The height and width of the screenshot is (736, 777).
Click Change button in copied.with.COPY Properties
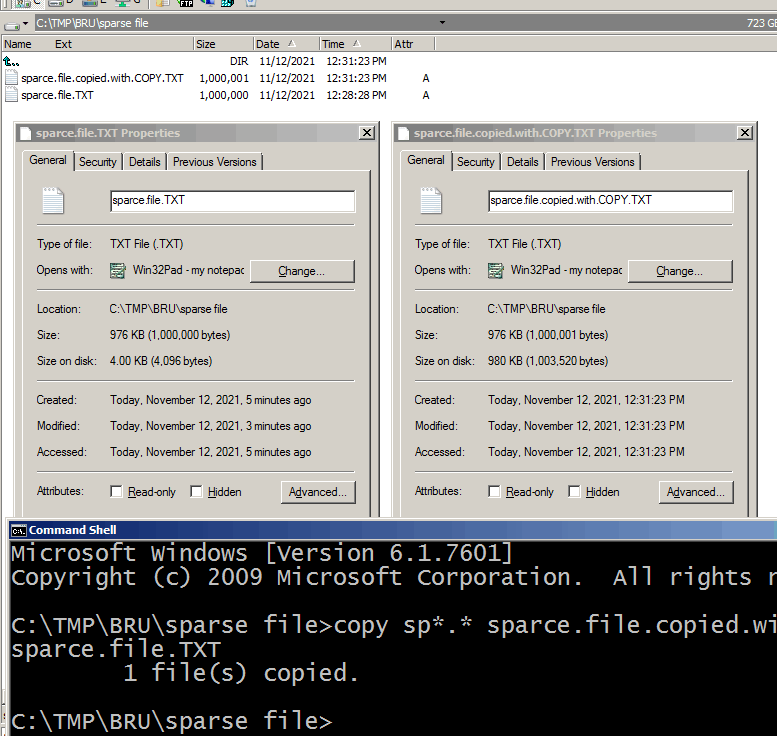680,271
